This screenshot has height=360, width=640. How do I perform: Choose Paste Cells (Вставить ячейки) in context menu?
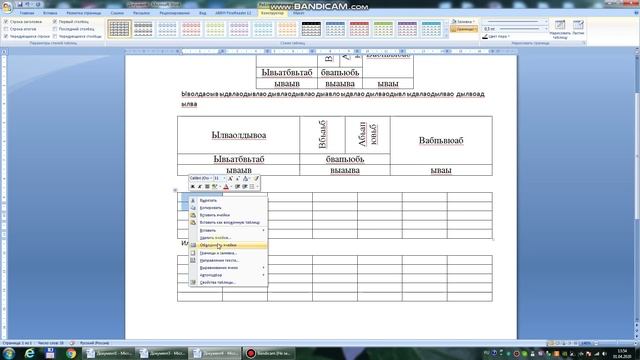(228, 215)
